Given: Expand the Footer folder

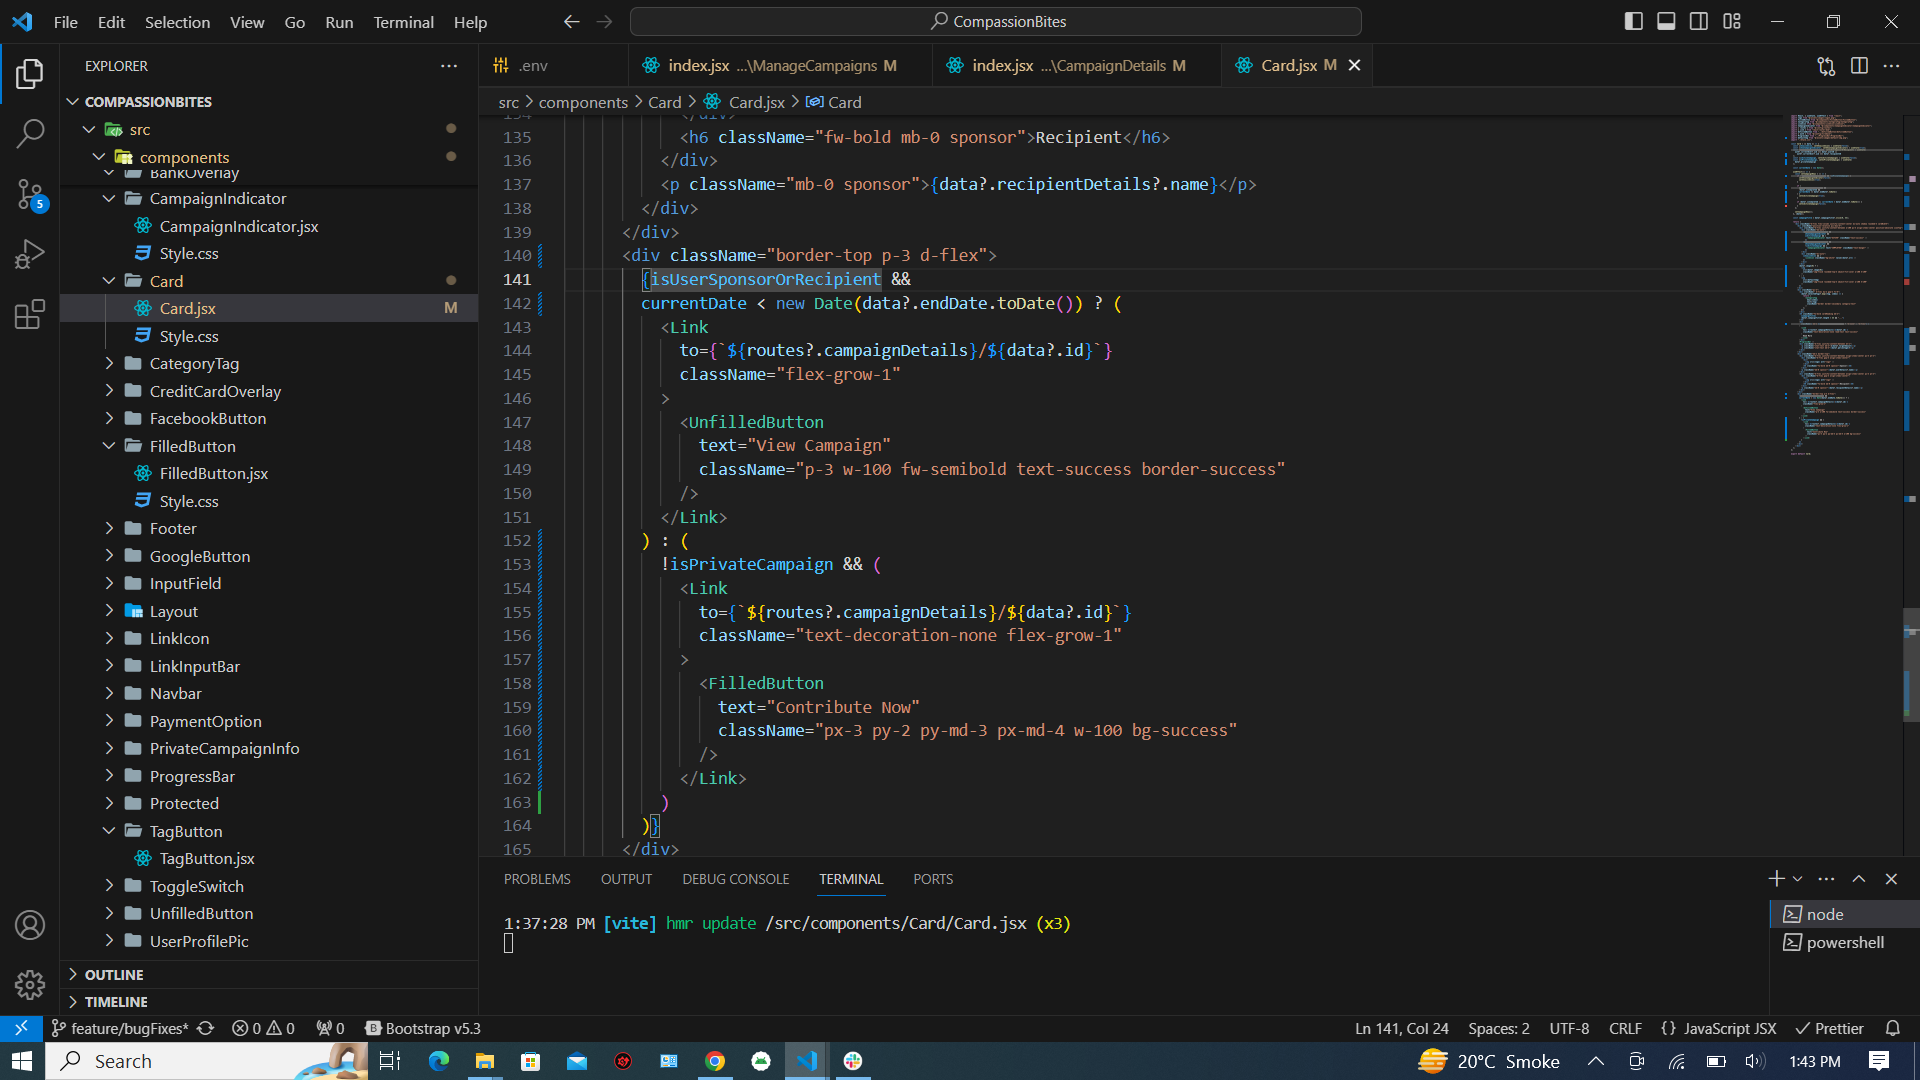Looking at the screenshot, I should click(x=173, y=528).
